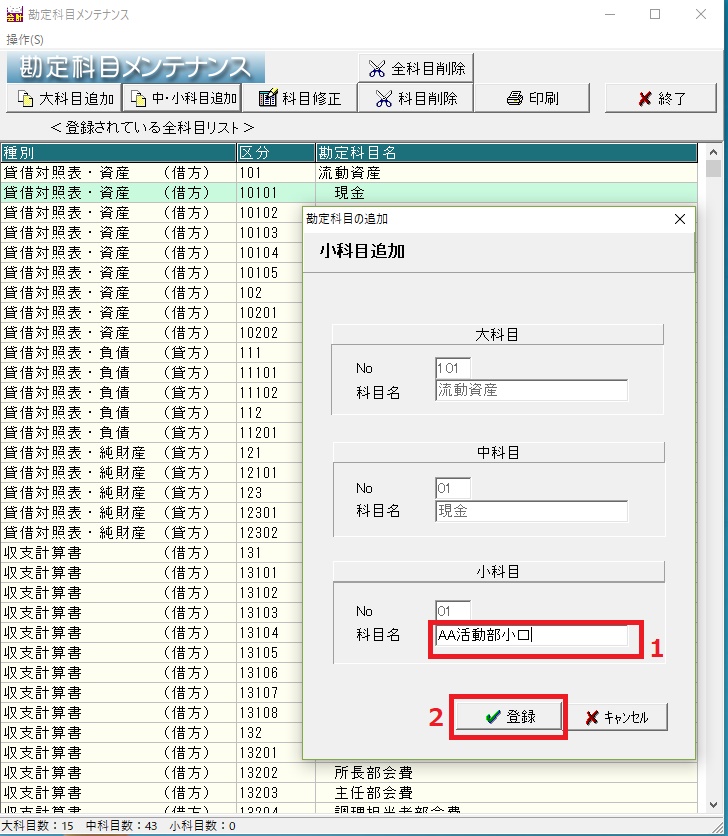Click the 印刷 print button
This screenshot has width=728, height=836.
(x=532, y=98)
